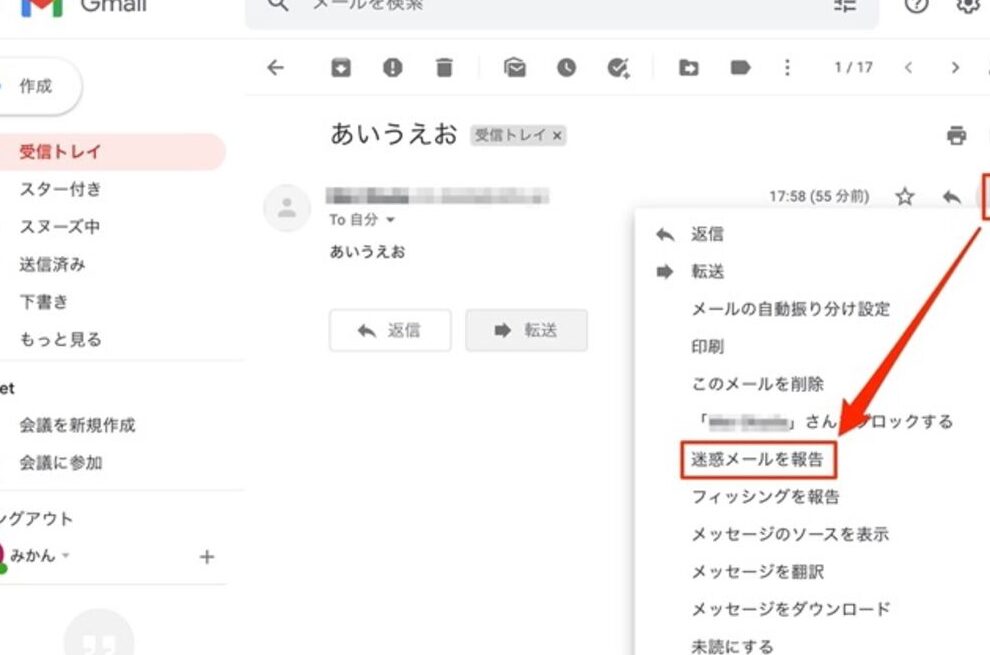This screenshot has height=655, width=990.
Task: Choose メールの自動振り分け設定 menu item
Action: coord(790,309)
